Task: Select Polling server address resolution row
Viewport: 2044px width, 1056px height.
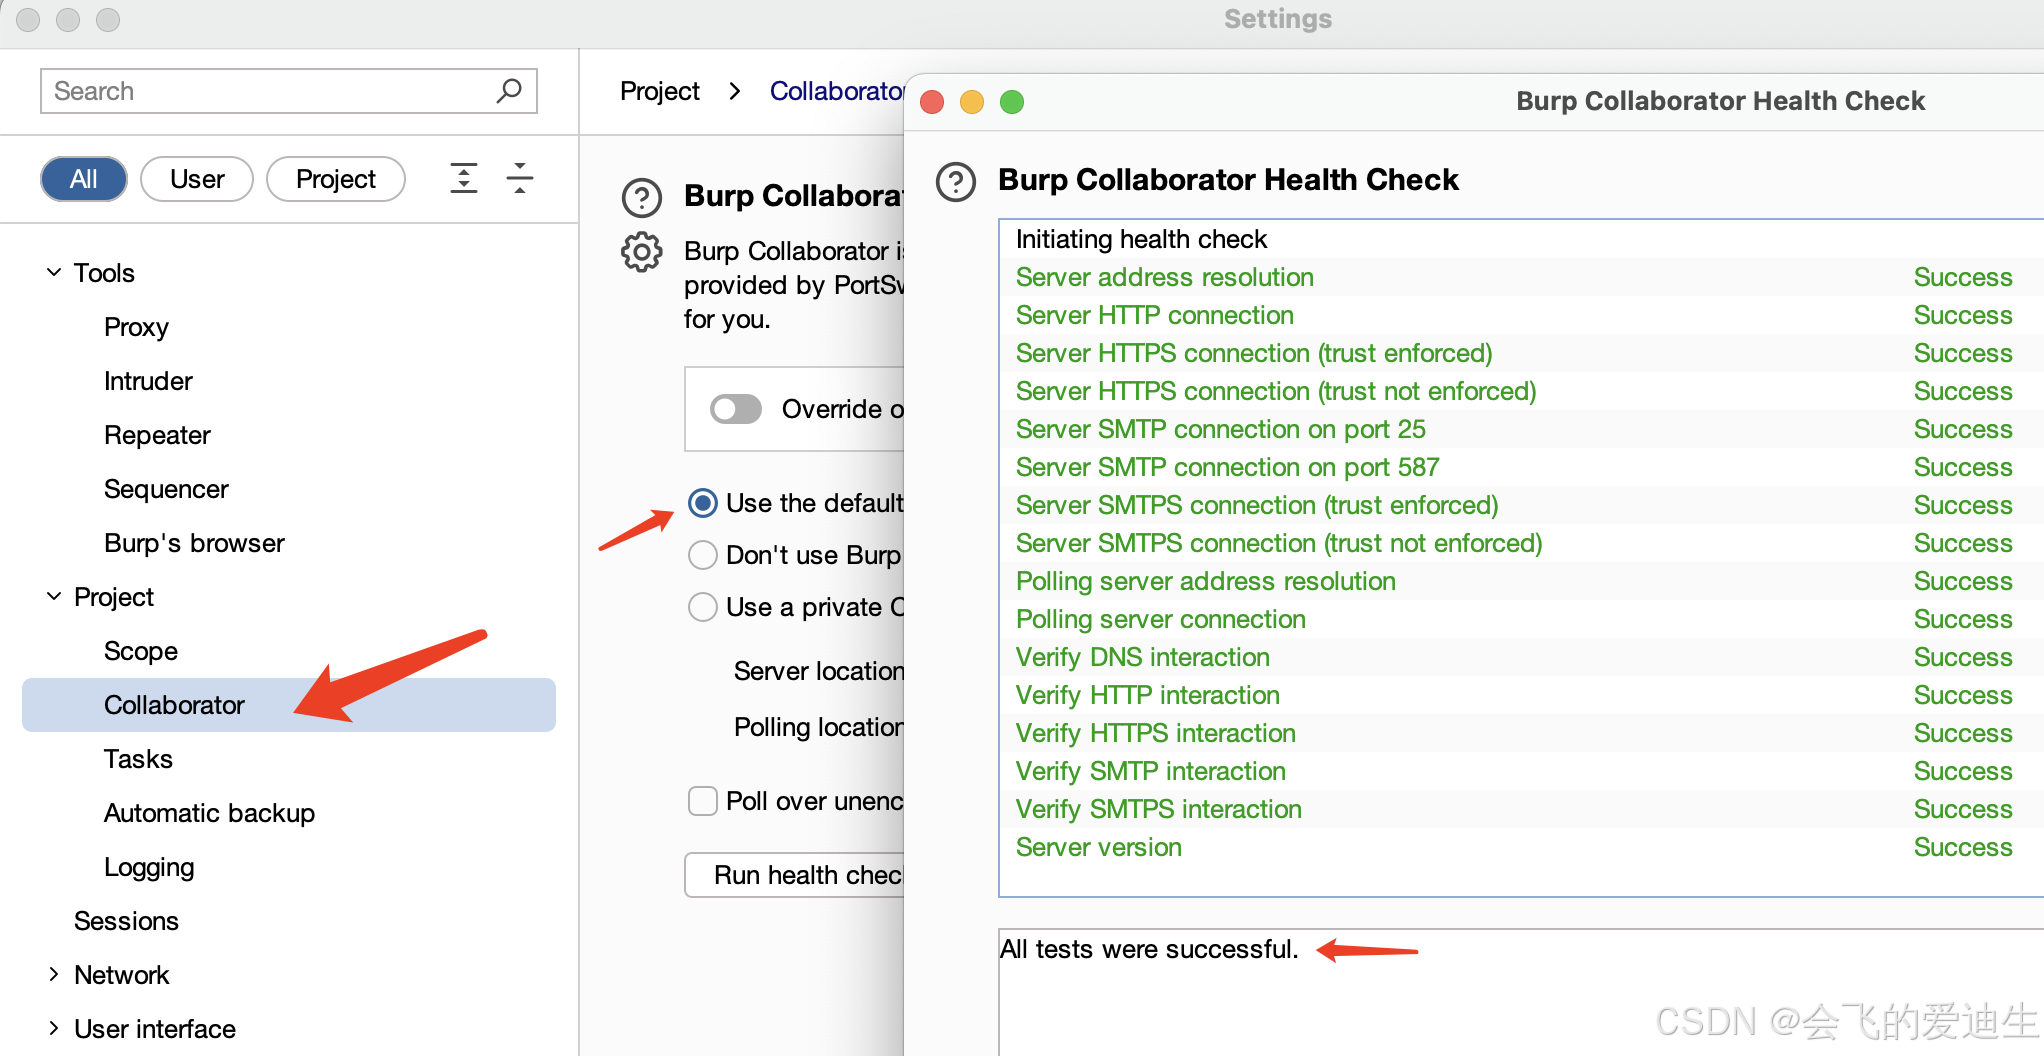Action: tap(1521, 581)
